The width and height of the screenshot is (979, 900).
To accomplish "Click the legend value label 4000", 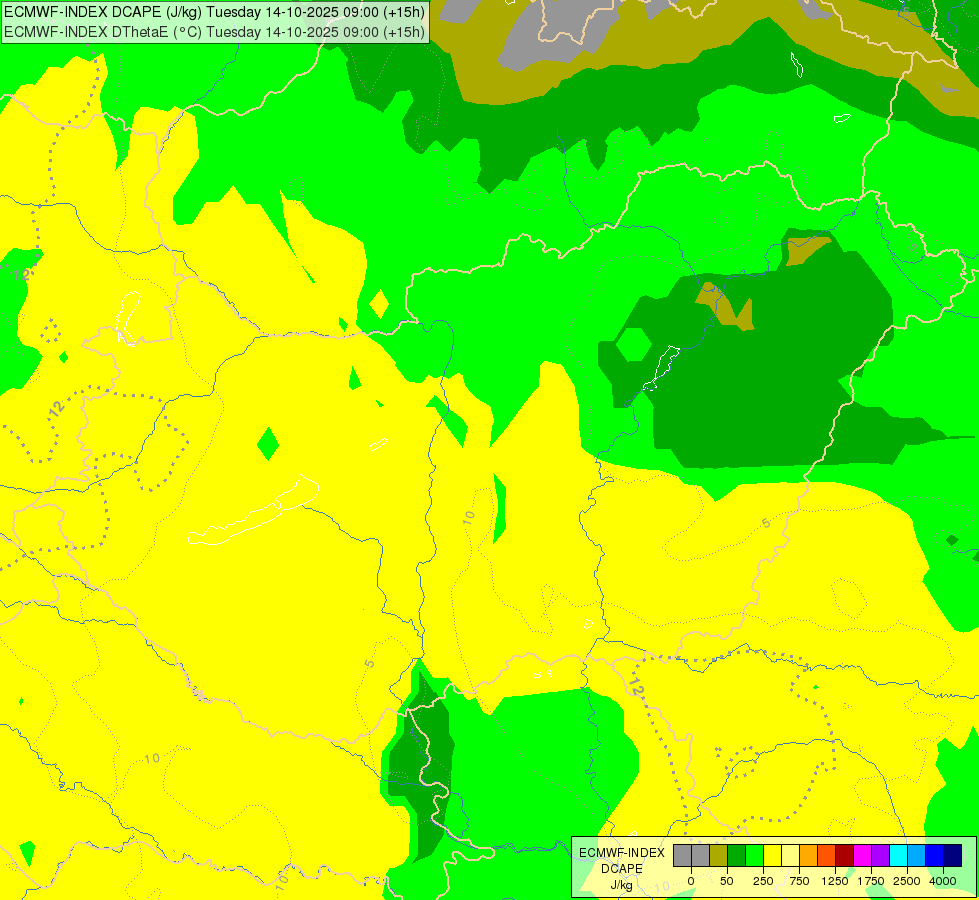I will click(x=943, y=881).
